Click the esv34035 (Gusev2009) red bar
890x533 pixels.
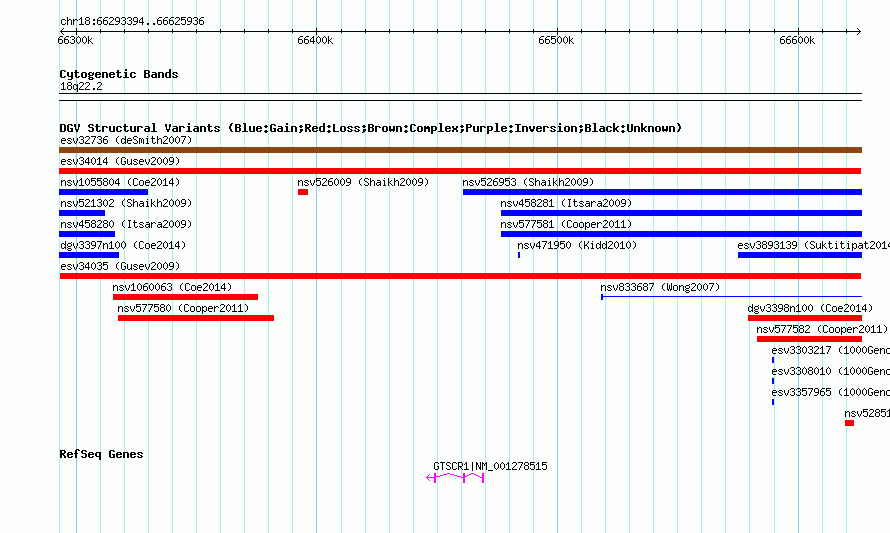pos(460,276)
